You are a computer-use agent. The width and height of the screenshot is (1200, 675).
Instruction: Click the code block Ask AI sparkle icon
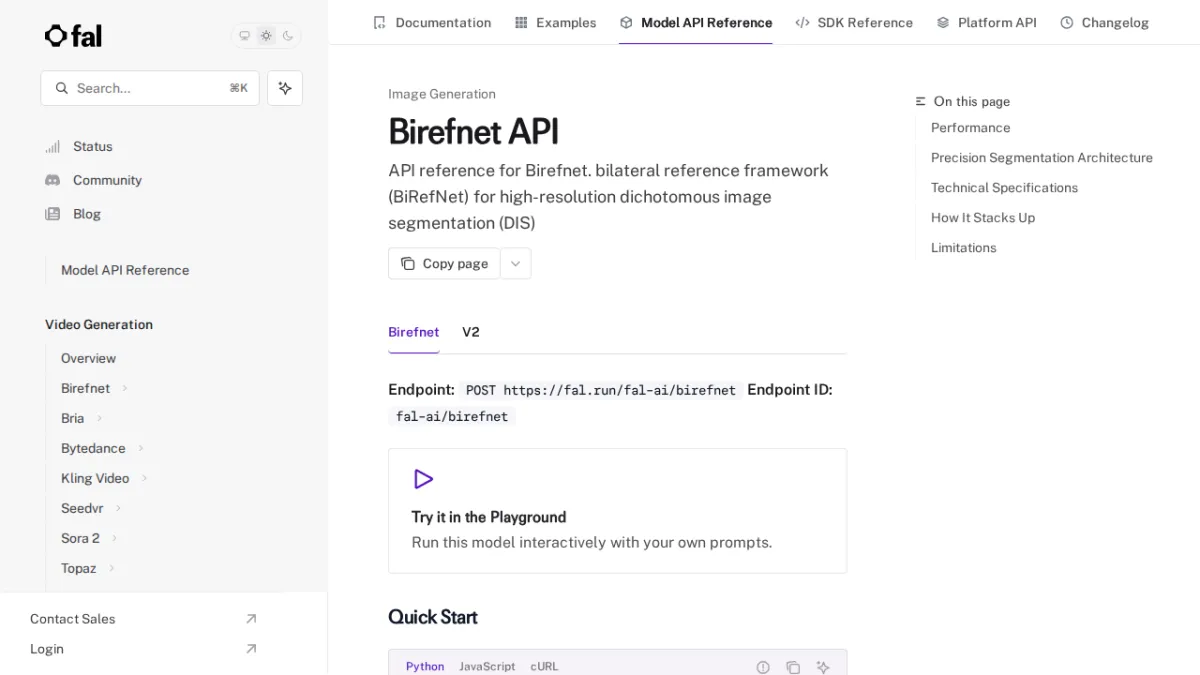[823, 667]
